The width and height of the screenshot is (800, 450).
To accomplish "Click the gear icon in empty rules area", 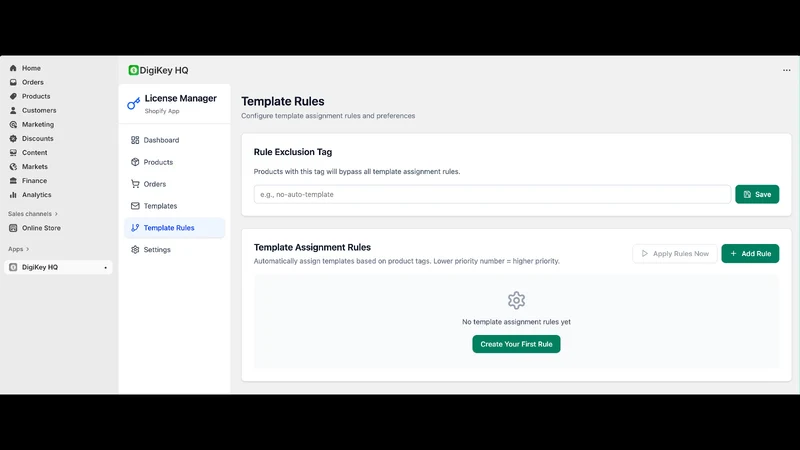I will point(516,301).
